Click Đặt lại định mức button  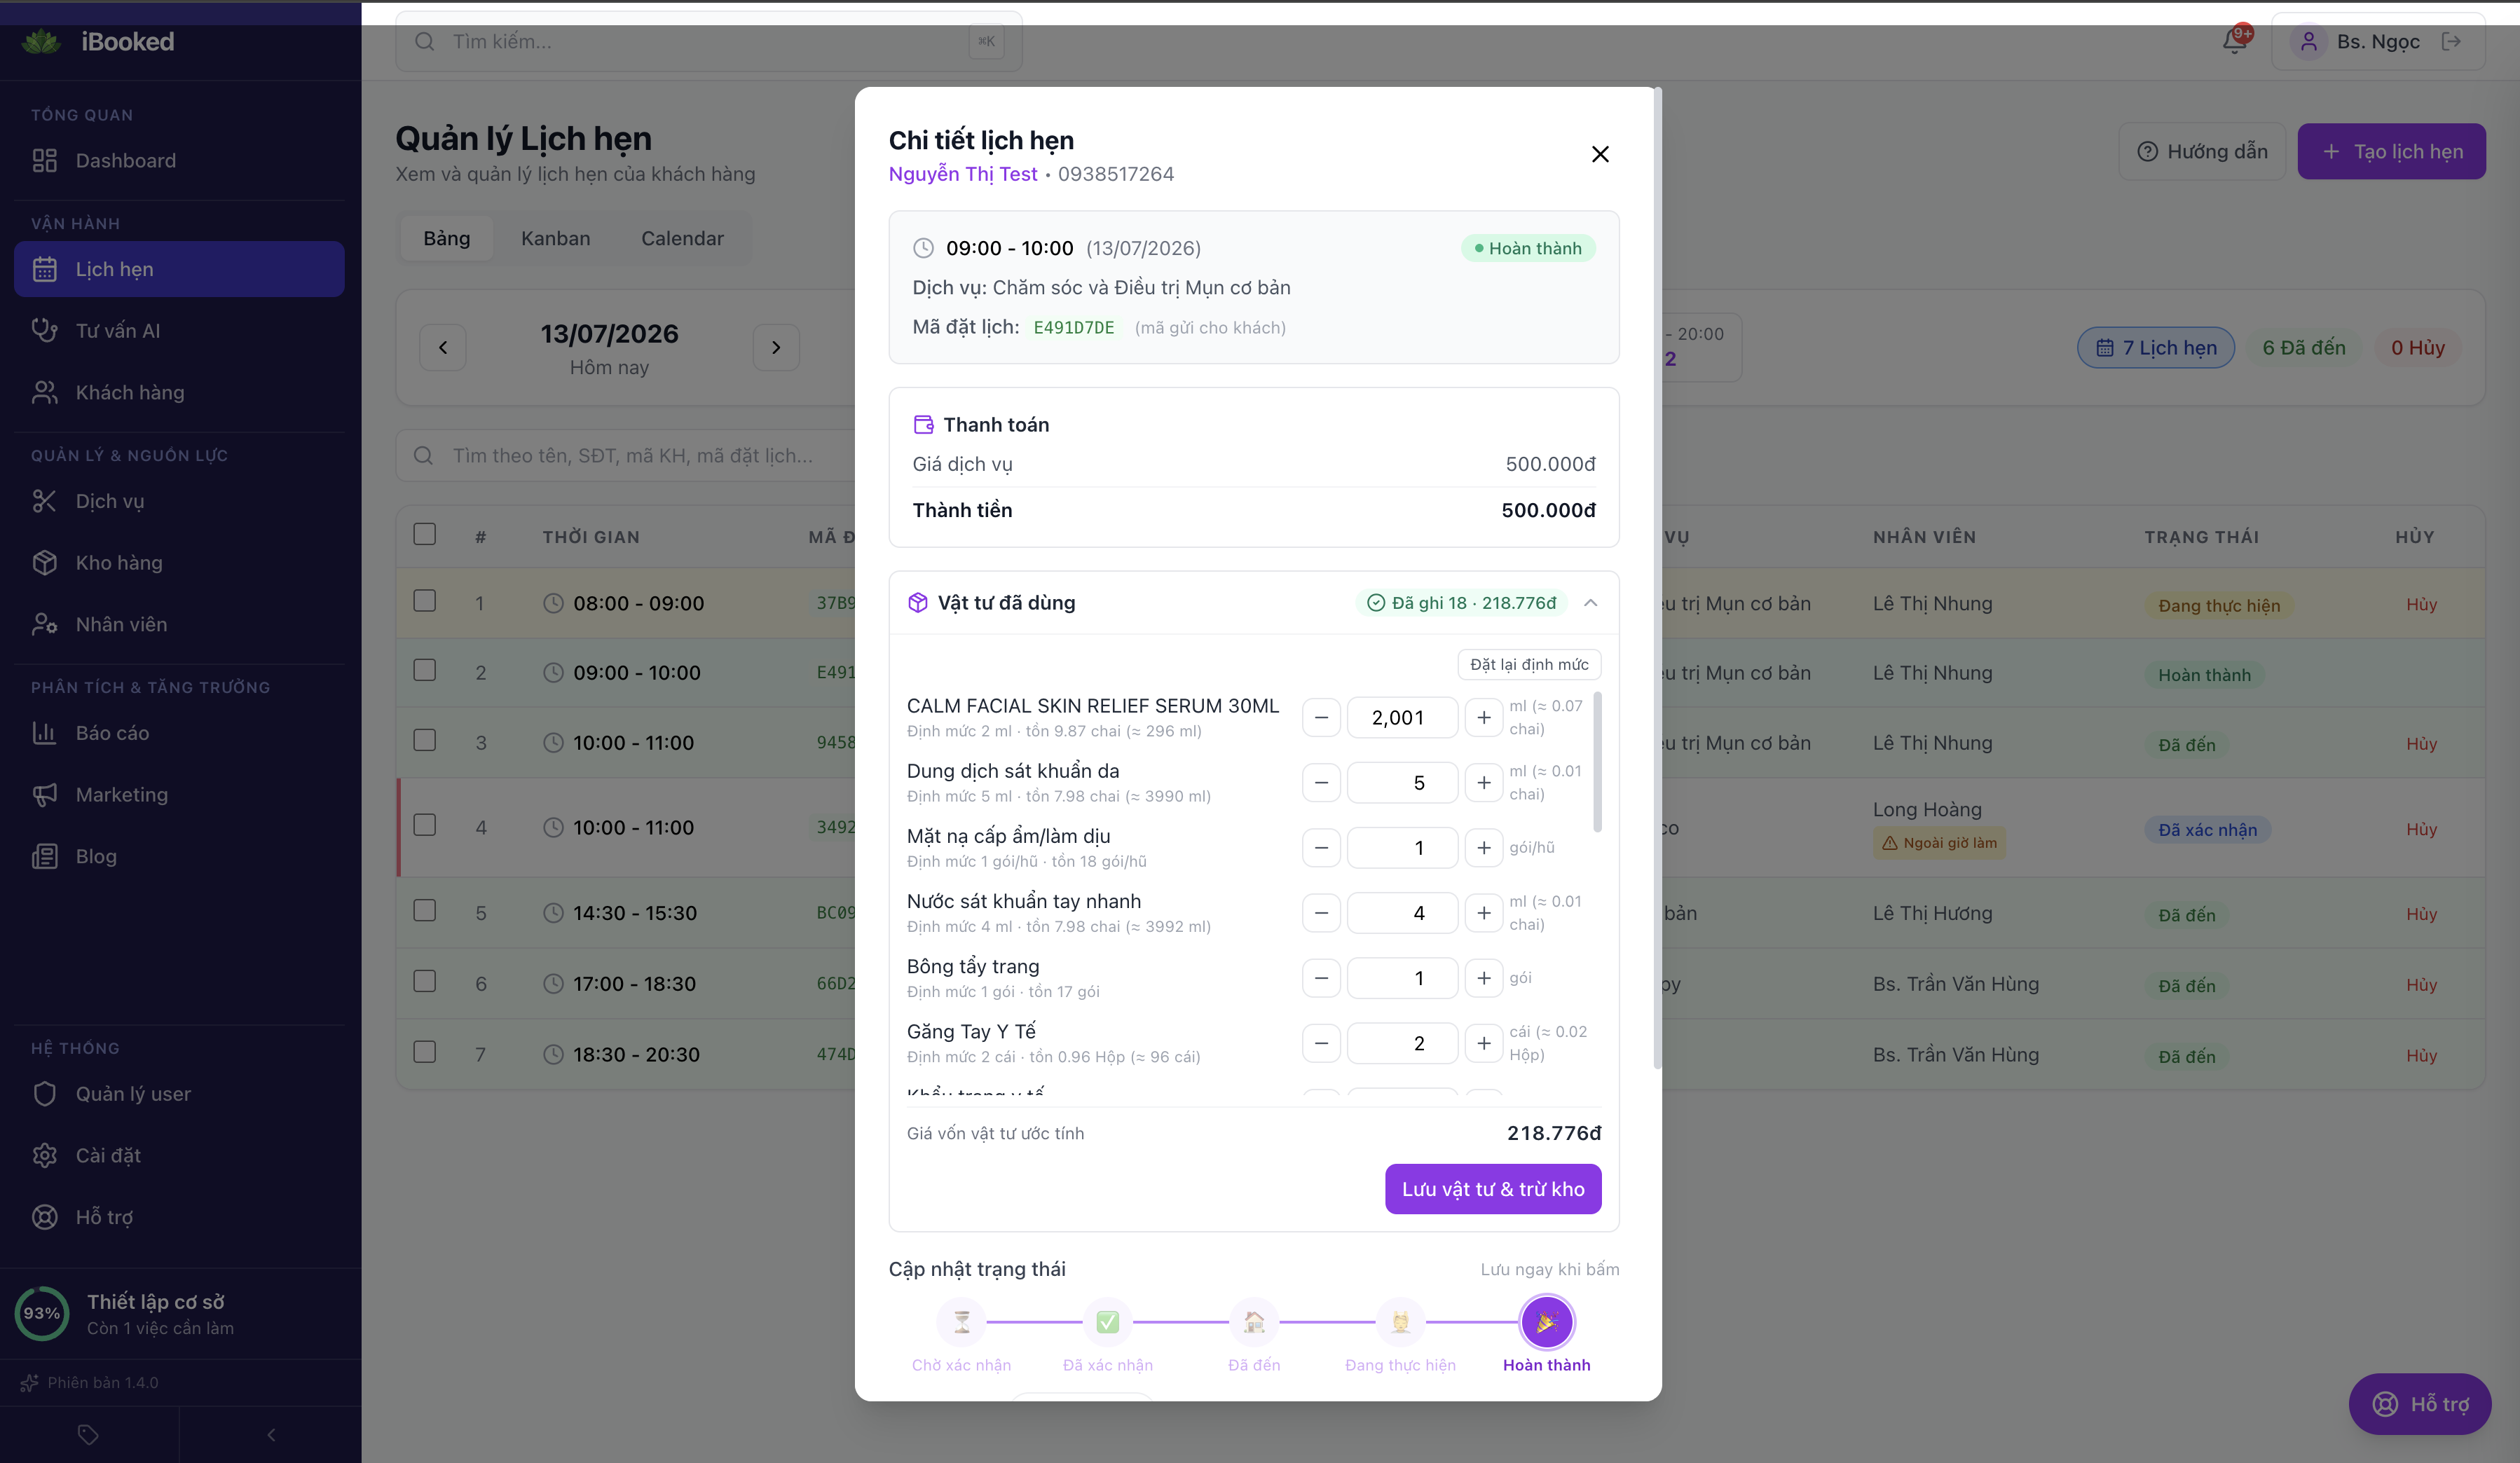pyautogui.click(x=1529, y=665)
